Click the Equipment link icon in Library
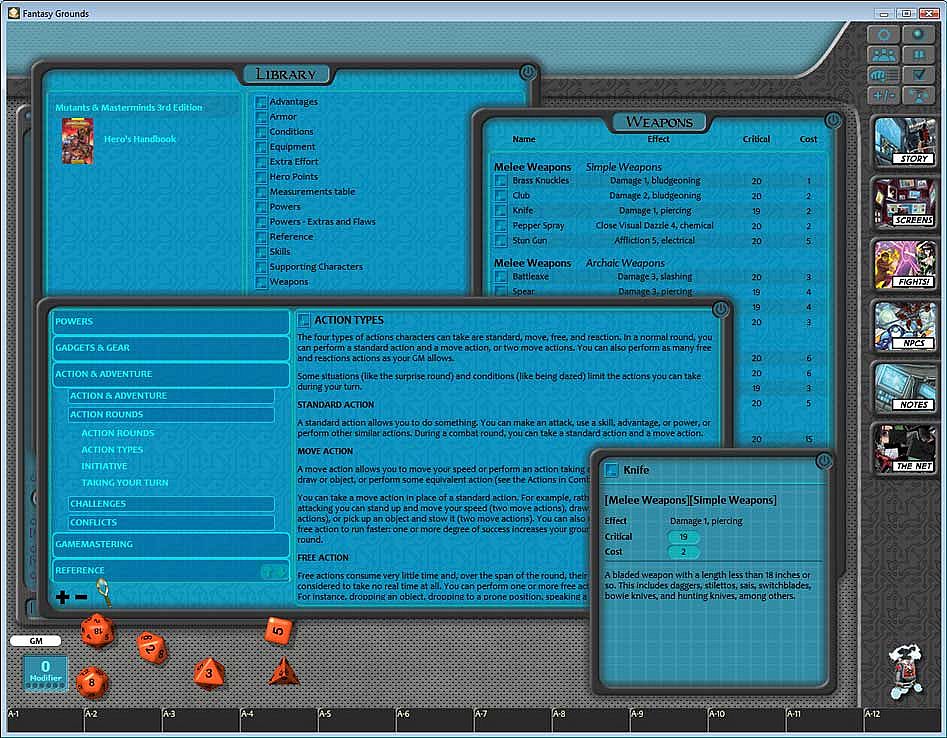 click(x=261, y=147)
